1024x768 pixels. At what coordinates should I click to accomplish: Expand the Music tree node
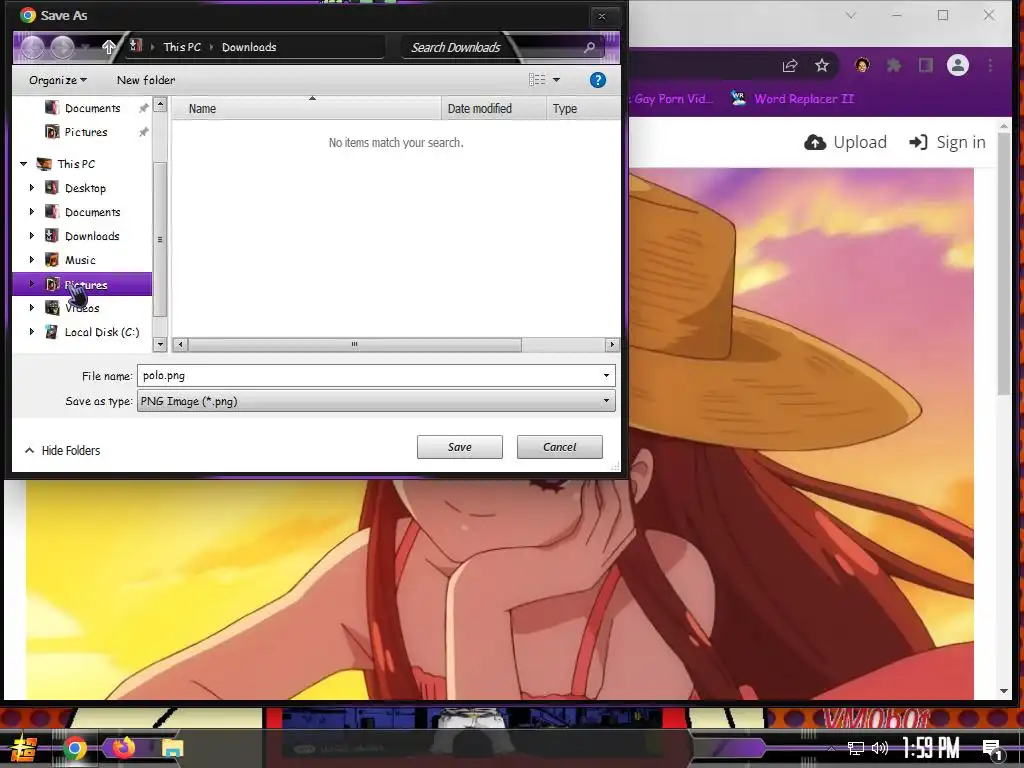pyautogui.click(x=31, y=260)
